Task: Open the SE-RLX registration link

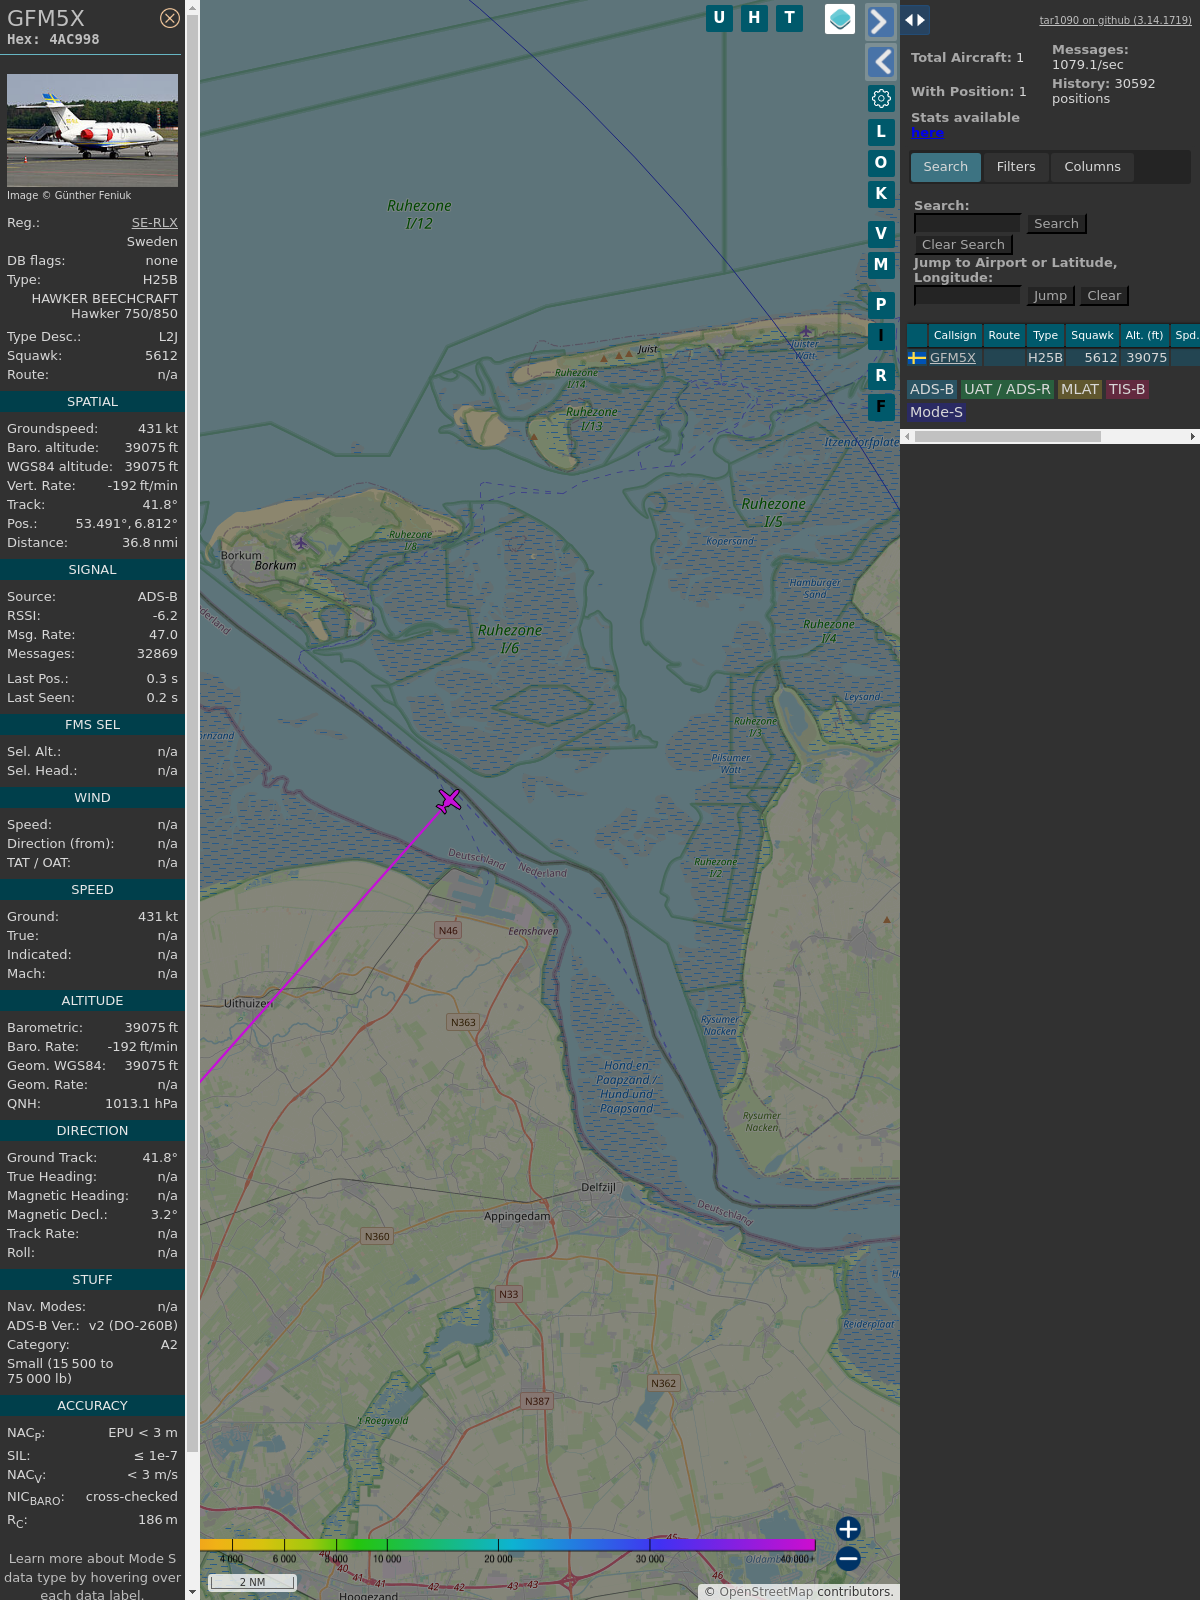Action: point(155,223)
